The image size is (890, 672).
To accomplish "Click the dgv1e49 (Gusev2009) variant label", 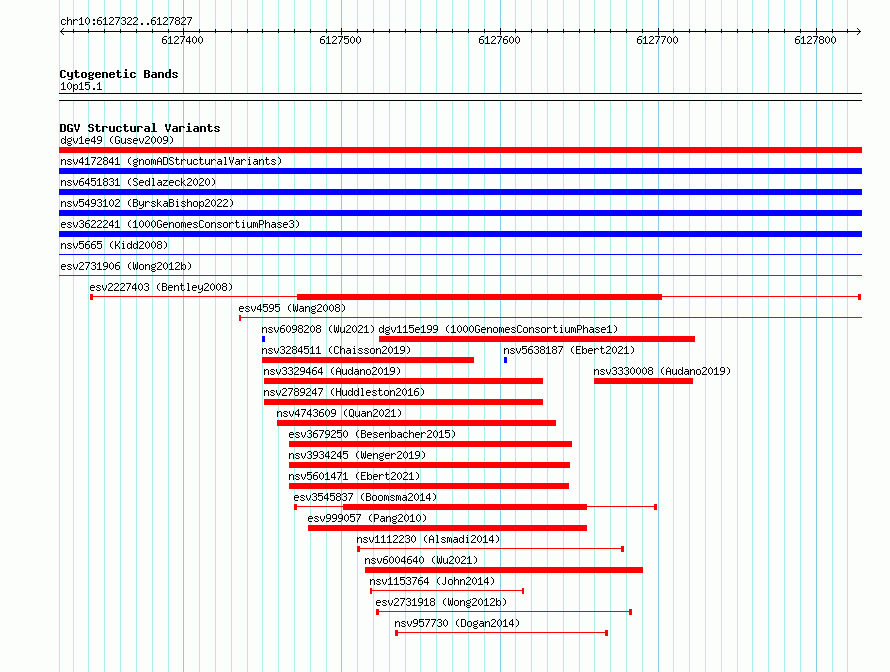I will coord(117,140).
